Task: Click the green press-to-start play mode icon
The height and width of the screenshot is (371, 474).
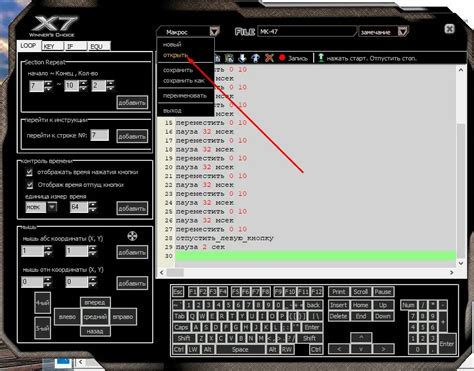Action: pyautogui.click(x=320, y=58)
